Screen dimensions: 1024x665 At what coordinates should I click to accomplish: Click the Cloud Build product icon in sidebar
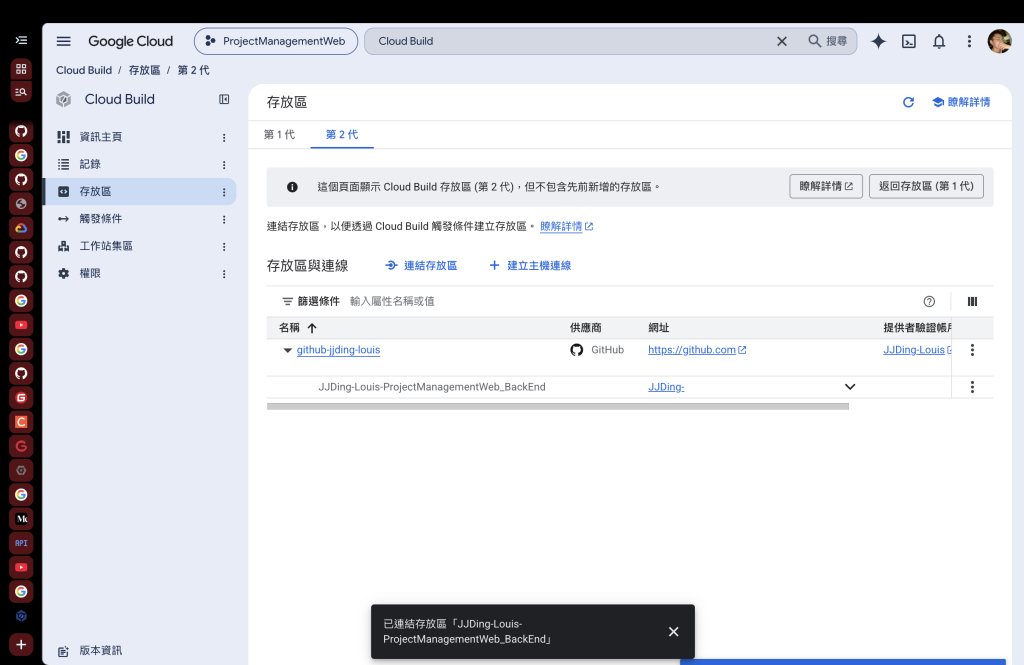[x=63, y=99]
